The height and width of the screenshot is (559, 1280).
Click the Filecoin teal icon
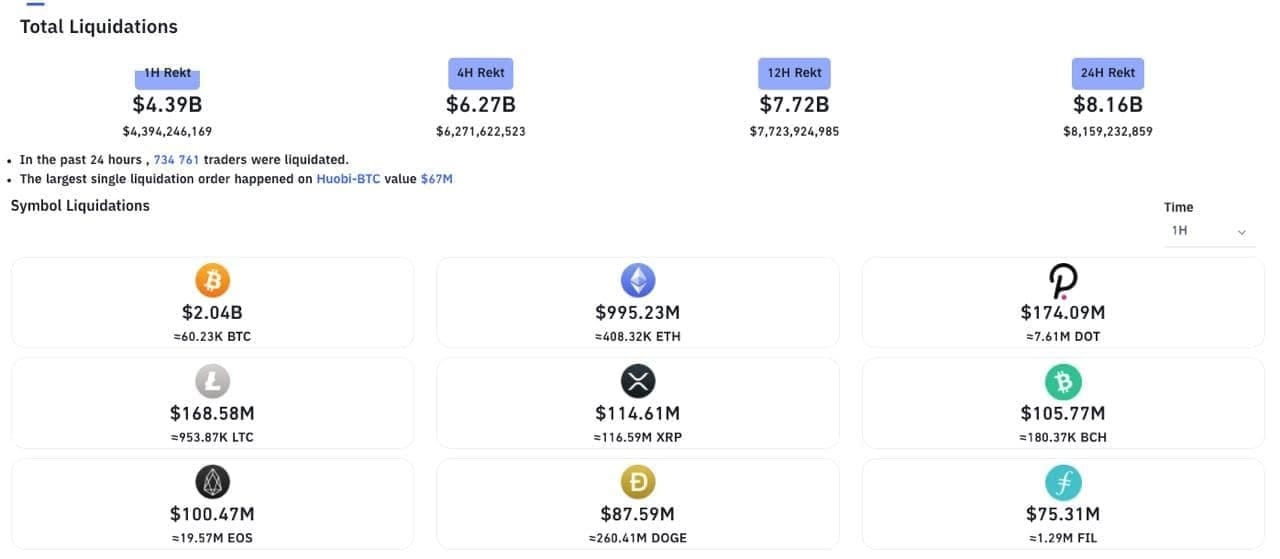[x=1063, y=482]
